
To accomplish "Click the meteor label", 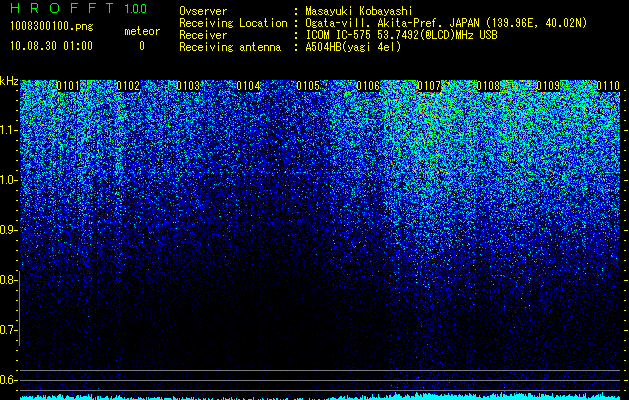I will click(142, 31).
